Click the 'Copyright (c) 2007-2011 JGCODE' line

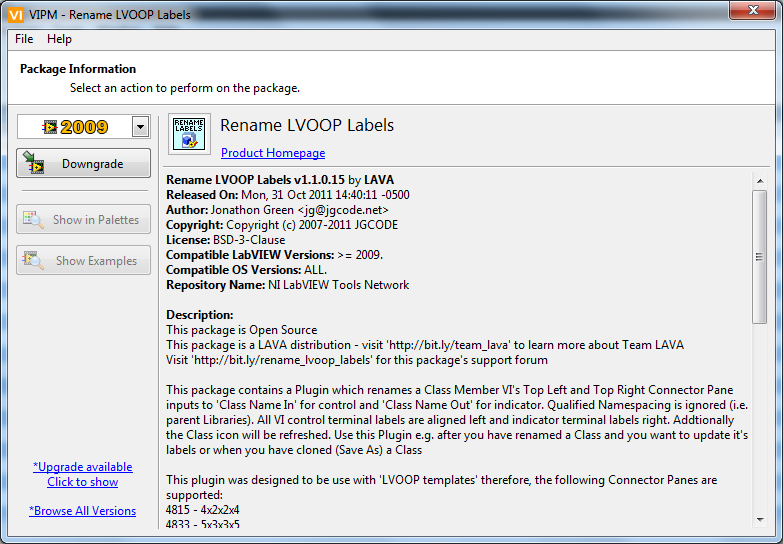(282, 225)
